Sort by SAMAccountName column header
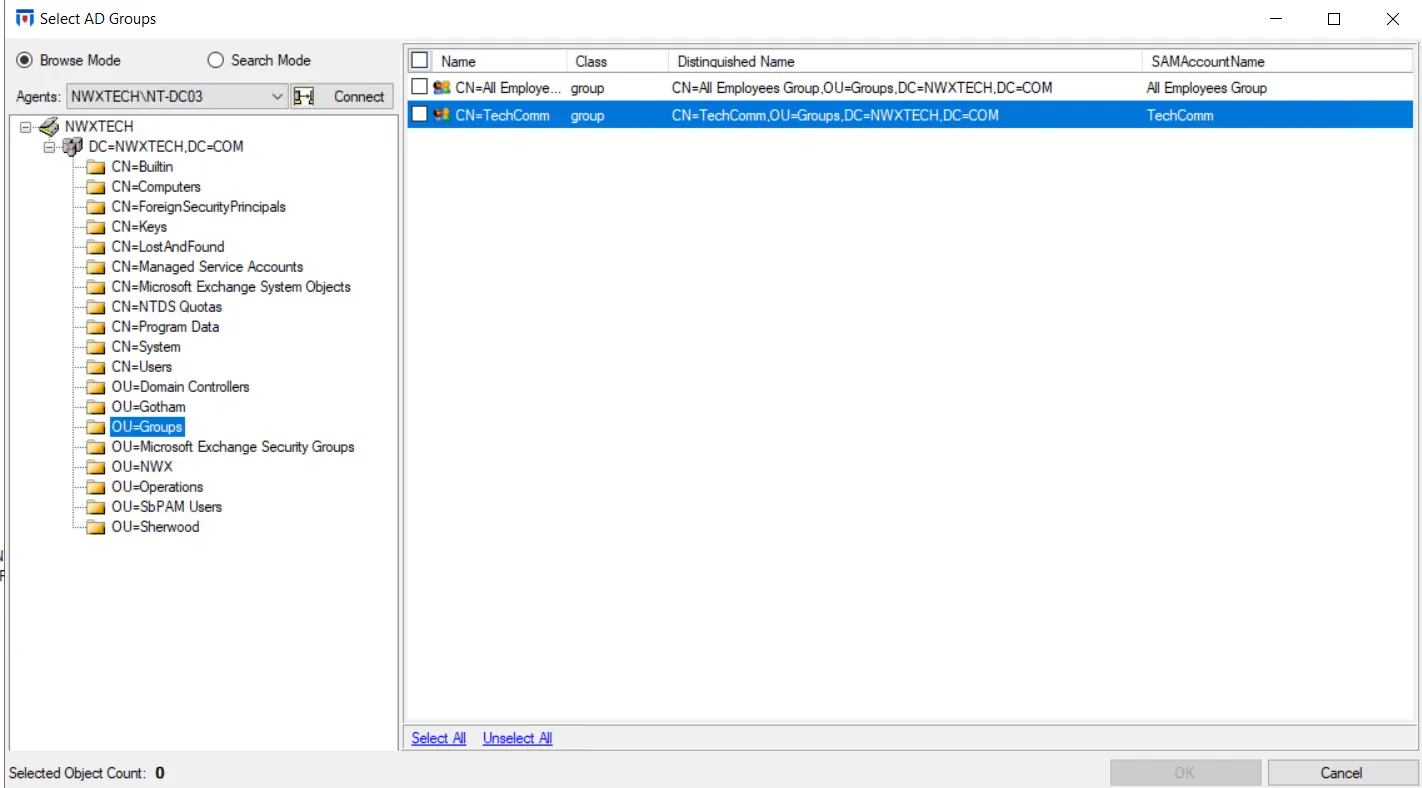Screen dimensions: 1422x788 1277,61
